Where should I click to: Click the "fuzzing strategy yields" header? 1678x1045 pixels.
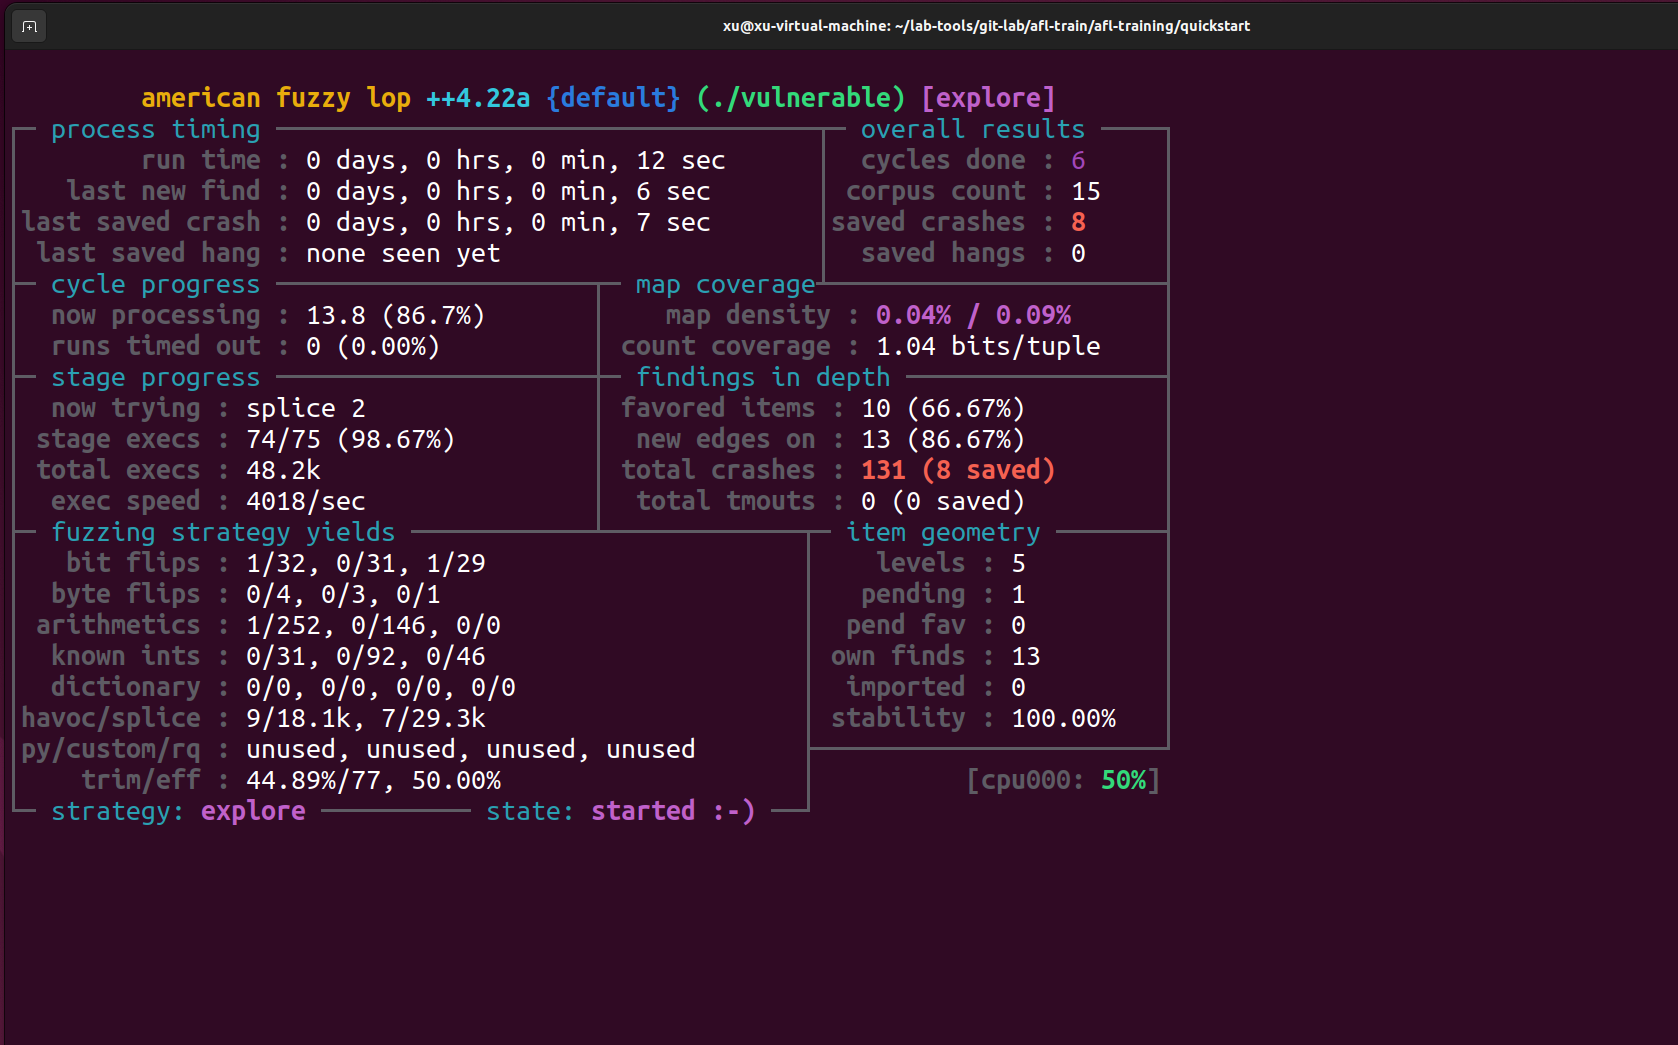pyautogui.click(x=223, y=532)
